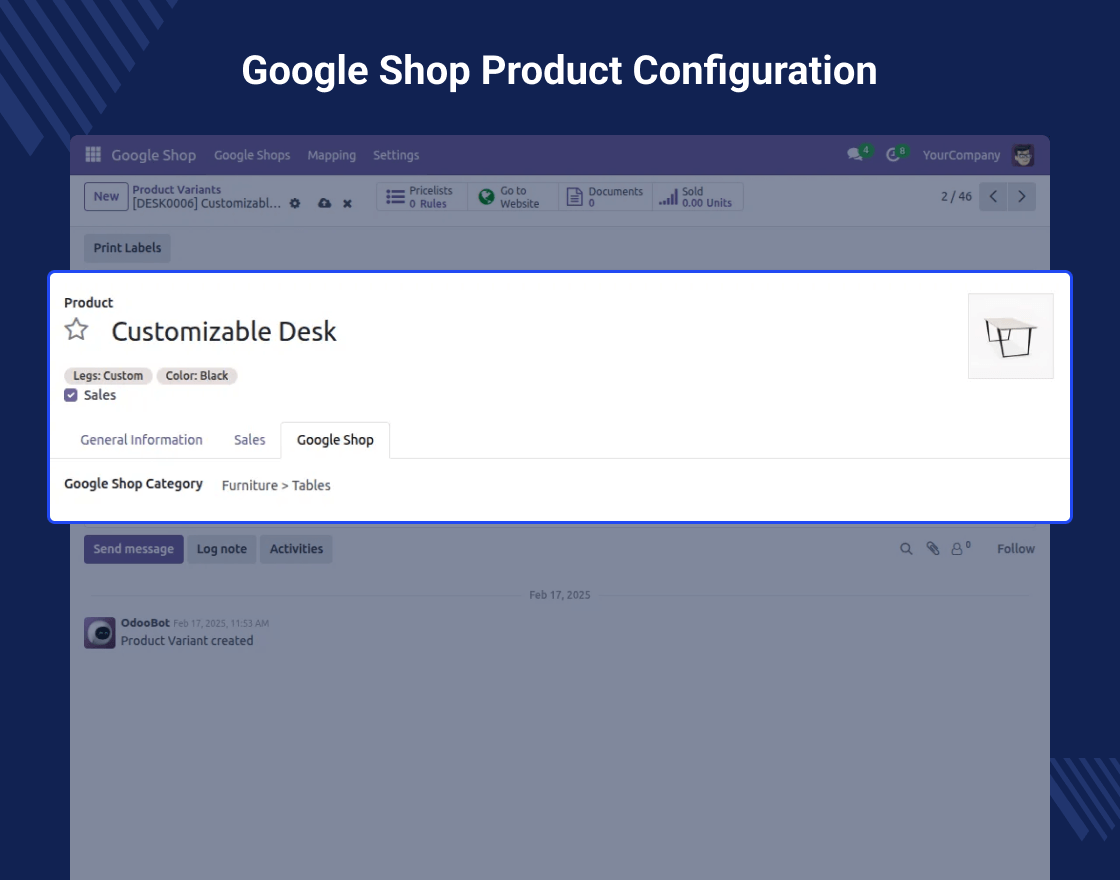Click the paperclip attachments icon
This screenshot has height=880, width=1120.
tap(933, 549)
